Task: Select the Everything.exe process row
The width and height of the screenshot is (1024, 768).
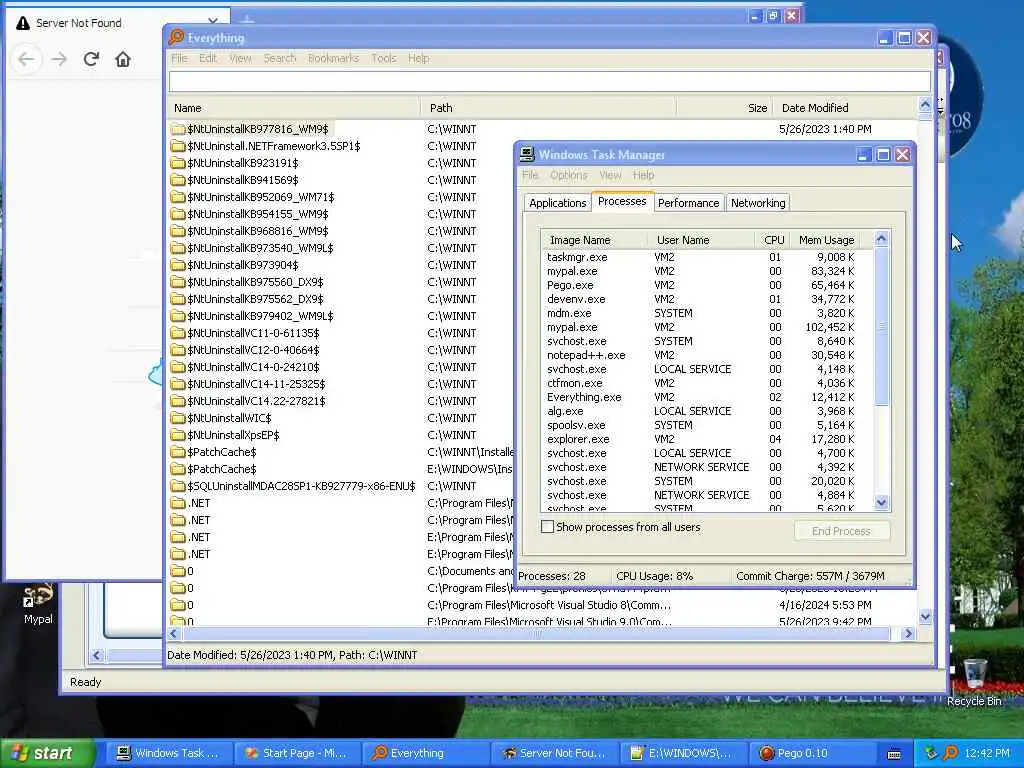Action: pyautogui.click(x=707, y=397)
